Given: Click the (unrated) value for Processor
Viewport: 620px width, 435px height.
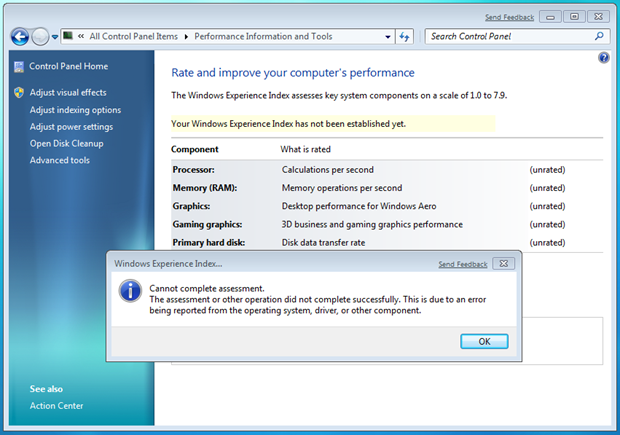Looking at the screenshot, I should click(547, 170).
